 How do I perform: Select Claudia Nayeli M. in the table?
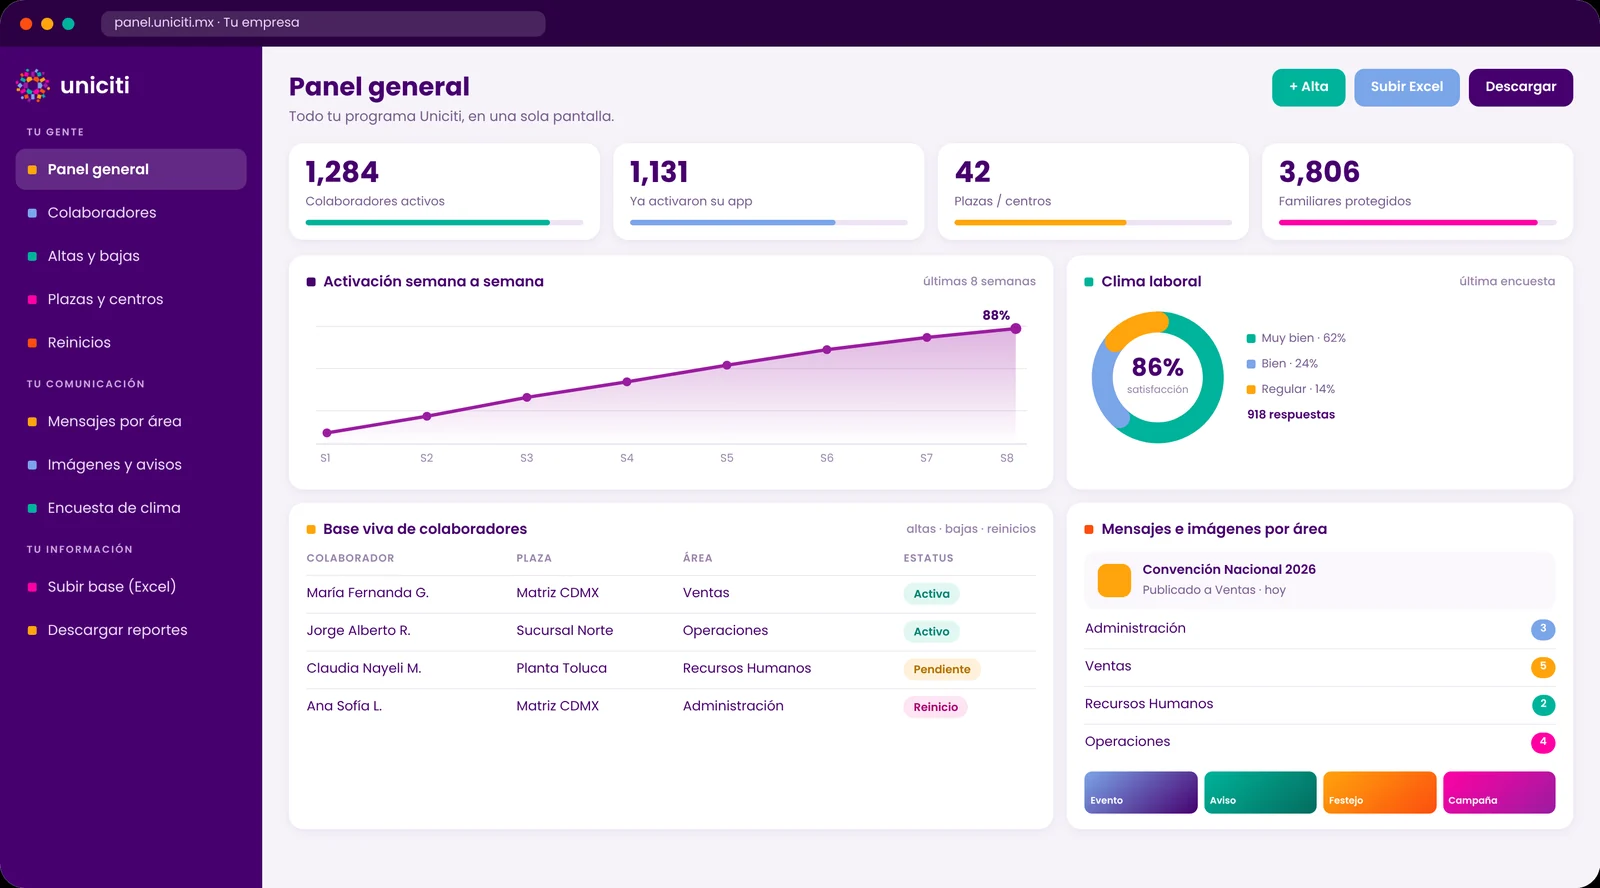[x=364, y=668]
